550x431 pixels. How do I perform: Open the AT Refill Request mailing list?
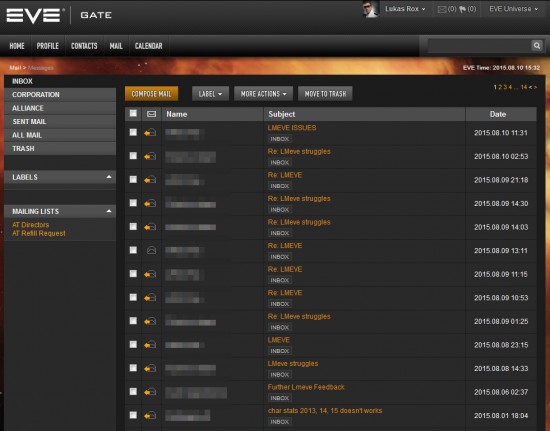pyautogui.click(x=39, y=234)
